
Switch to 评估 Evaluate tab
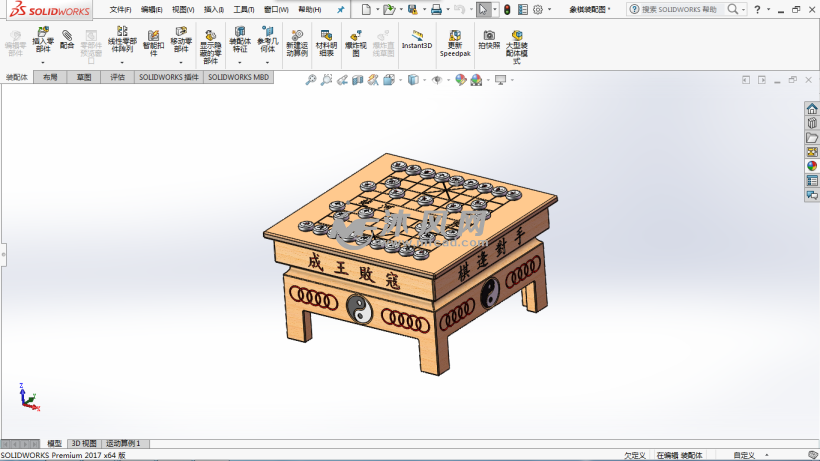click(117, 77)
